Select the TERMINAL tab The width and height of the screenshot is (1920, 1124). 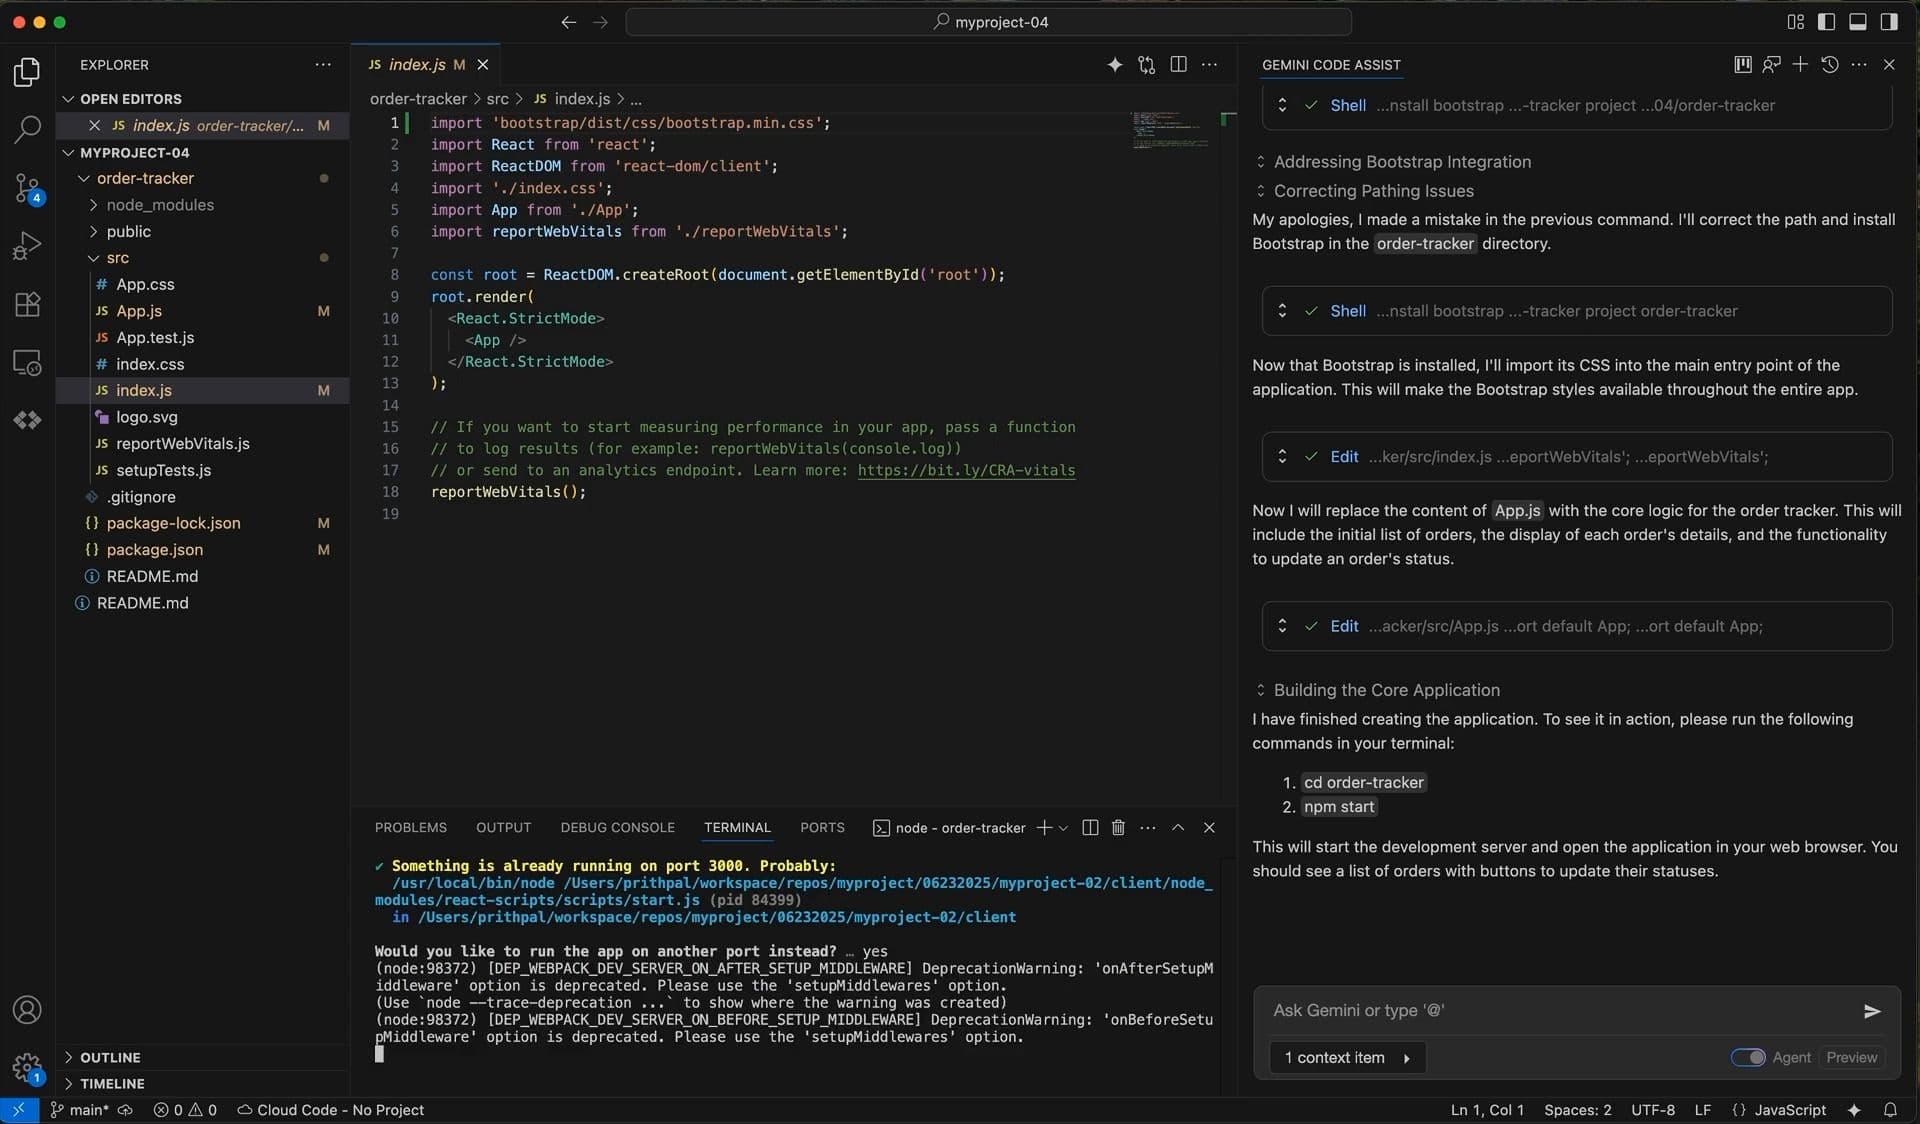[x=737, y=828]
